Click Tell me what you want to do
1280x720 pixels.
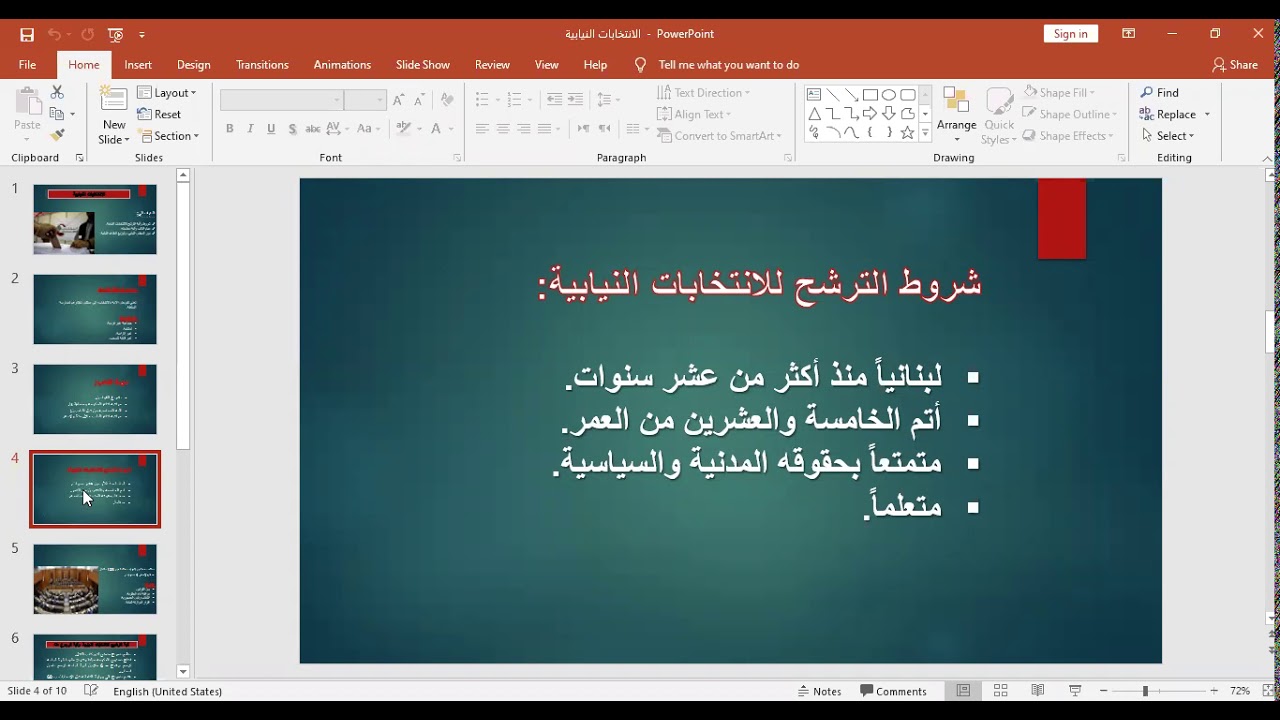pyautogui.click(x=716, y=65)
